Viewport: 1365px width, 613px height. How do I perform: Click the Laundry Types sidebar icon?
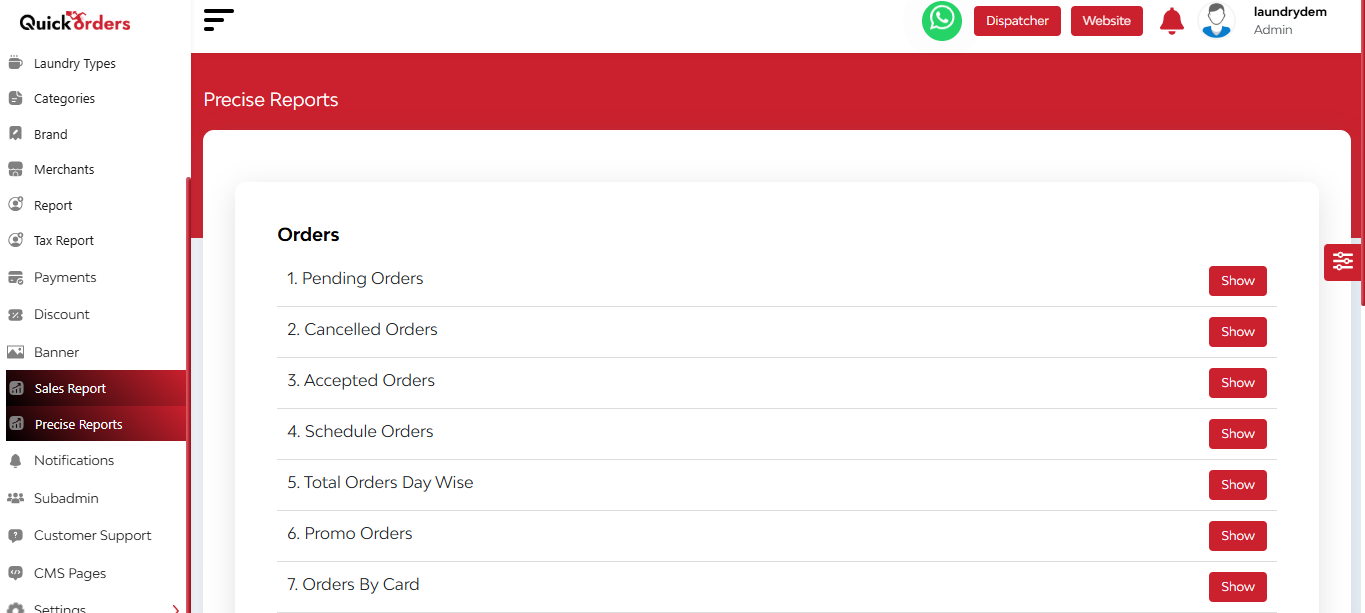coord(15,63)
